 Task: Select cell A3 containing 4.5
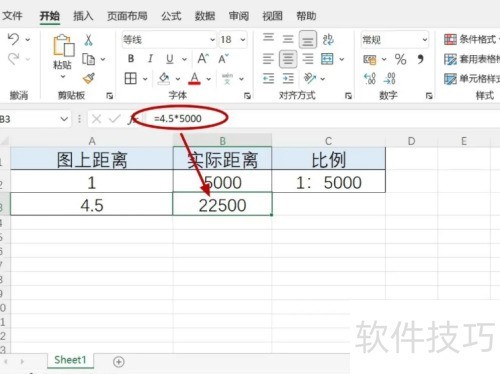92,204
